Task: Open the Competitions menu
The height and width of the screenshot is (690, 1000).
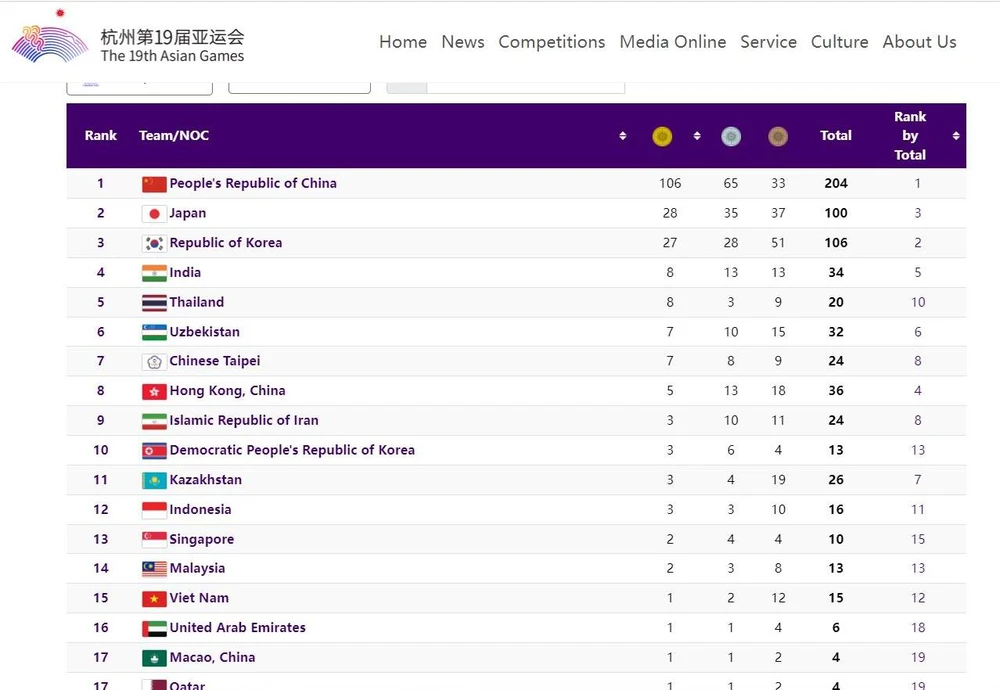Action: click(552, 42)
